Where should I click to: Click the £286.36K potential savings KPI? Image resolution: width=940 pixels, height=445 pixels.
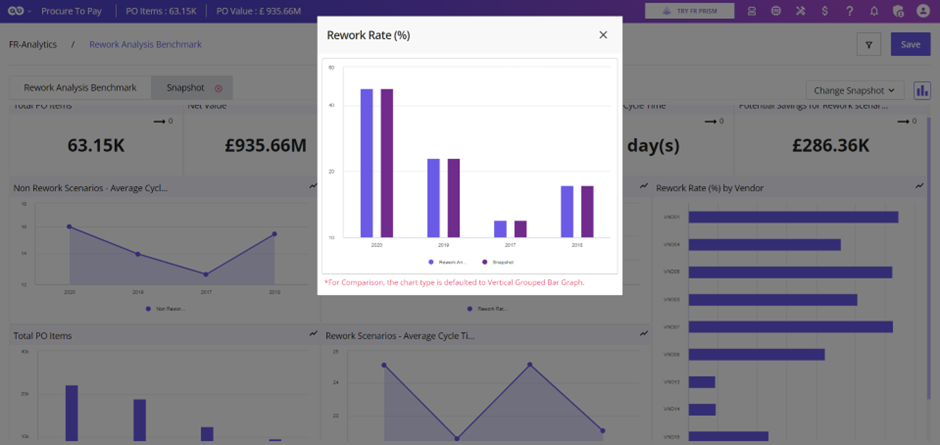tap(831, 146)
